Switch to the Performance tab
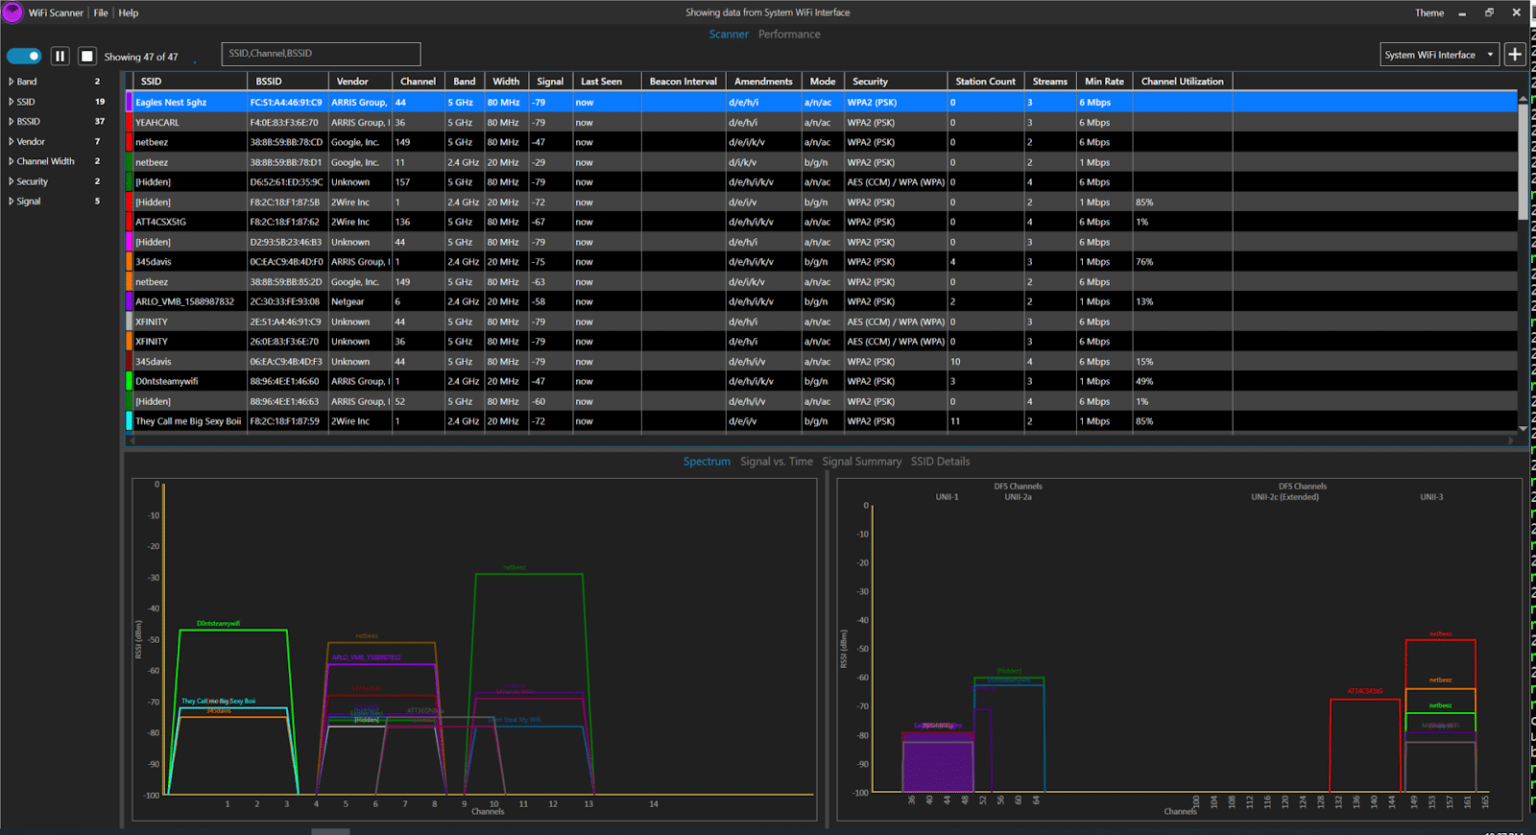1536x835 pixels. (x=790, y=33)
